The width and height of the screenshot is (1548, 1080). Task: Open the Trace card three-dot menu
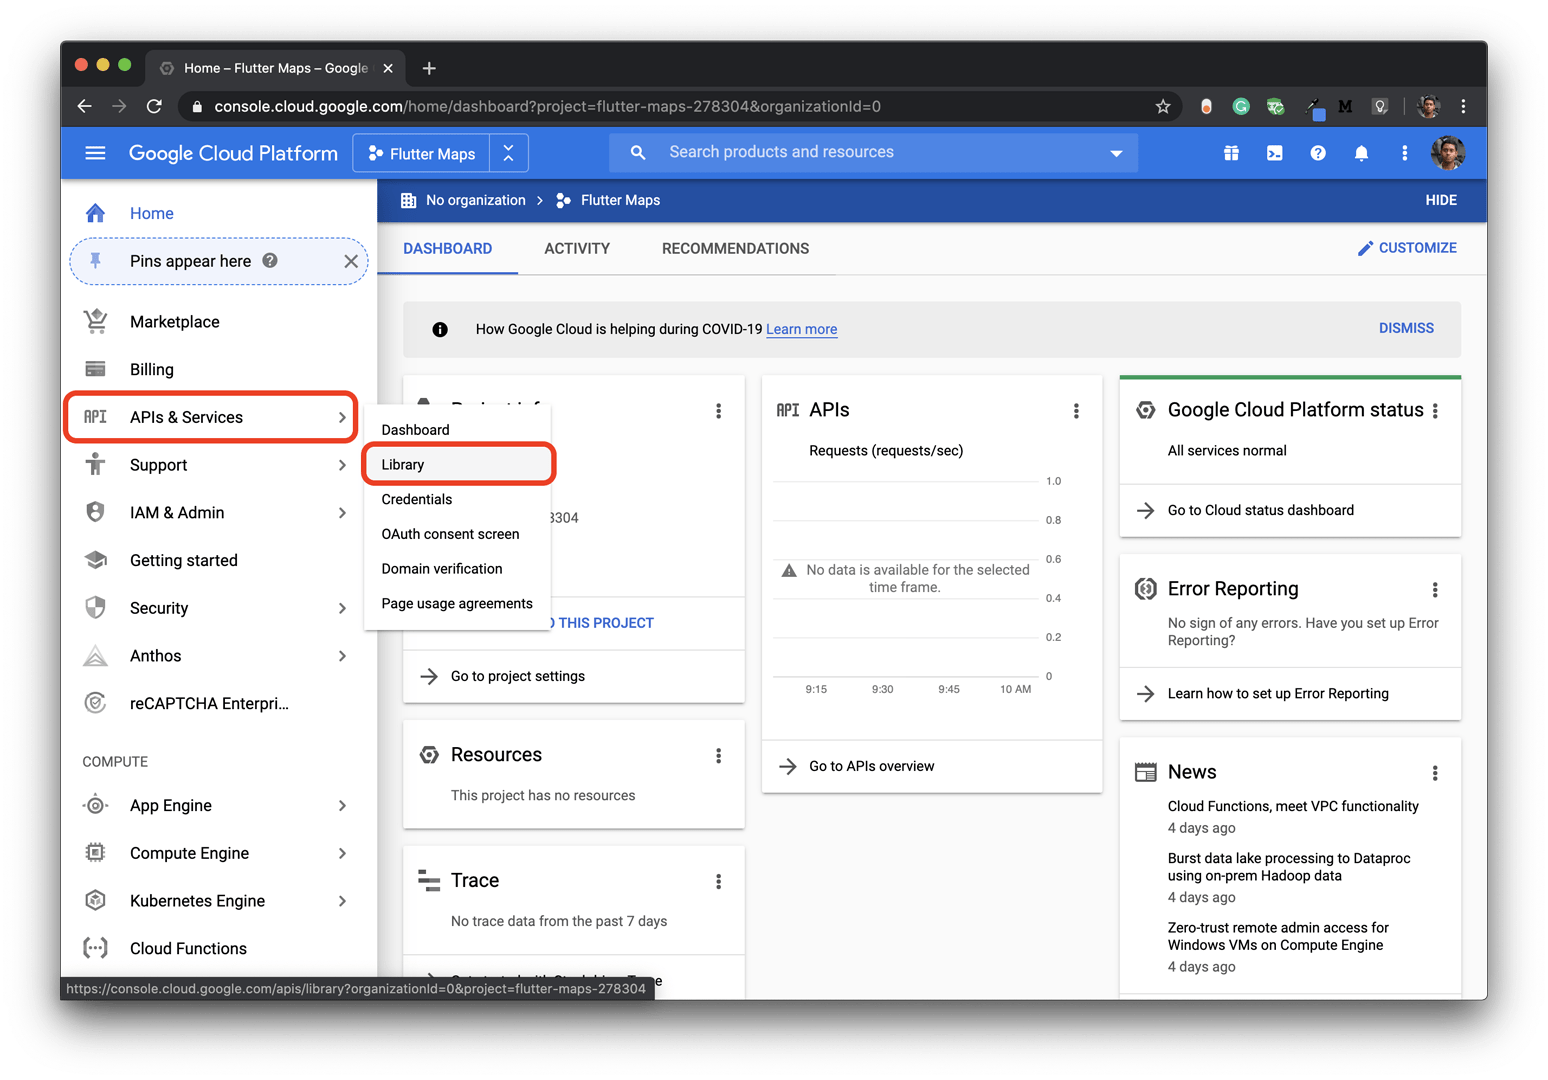pos(718,881)
